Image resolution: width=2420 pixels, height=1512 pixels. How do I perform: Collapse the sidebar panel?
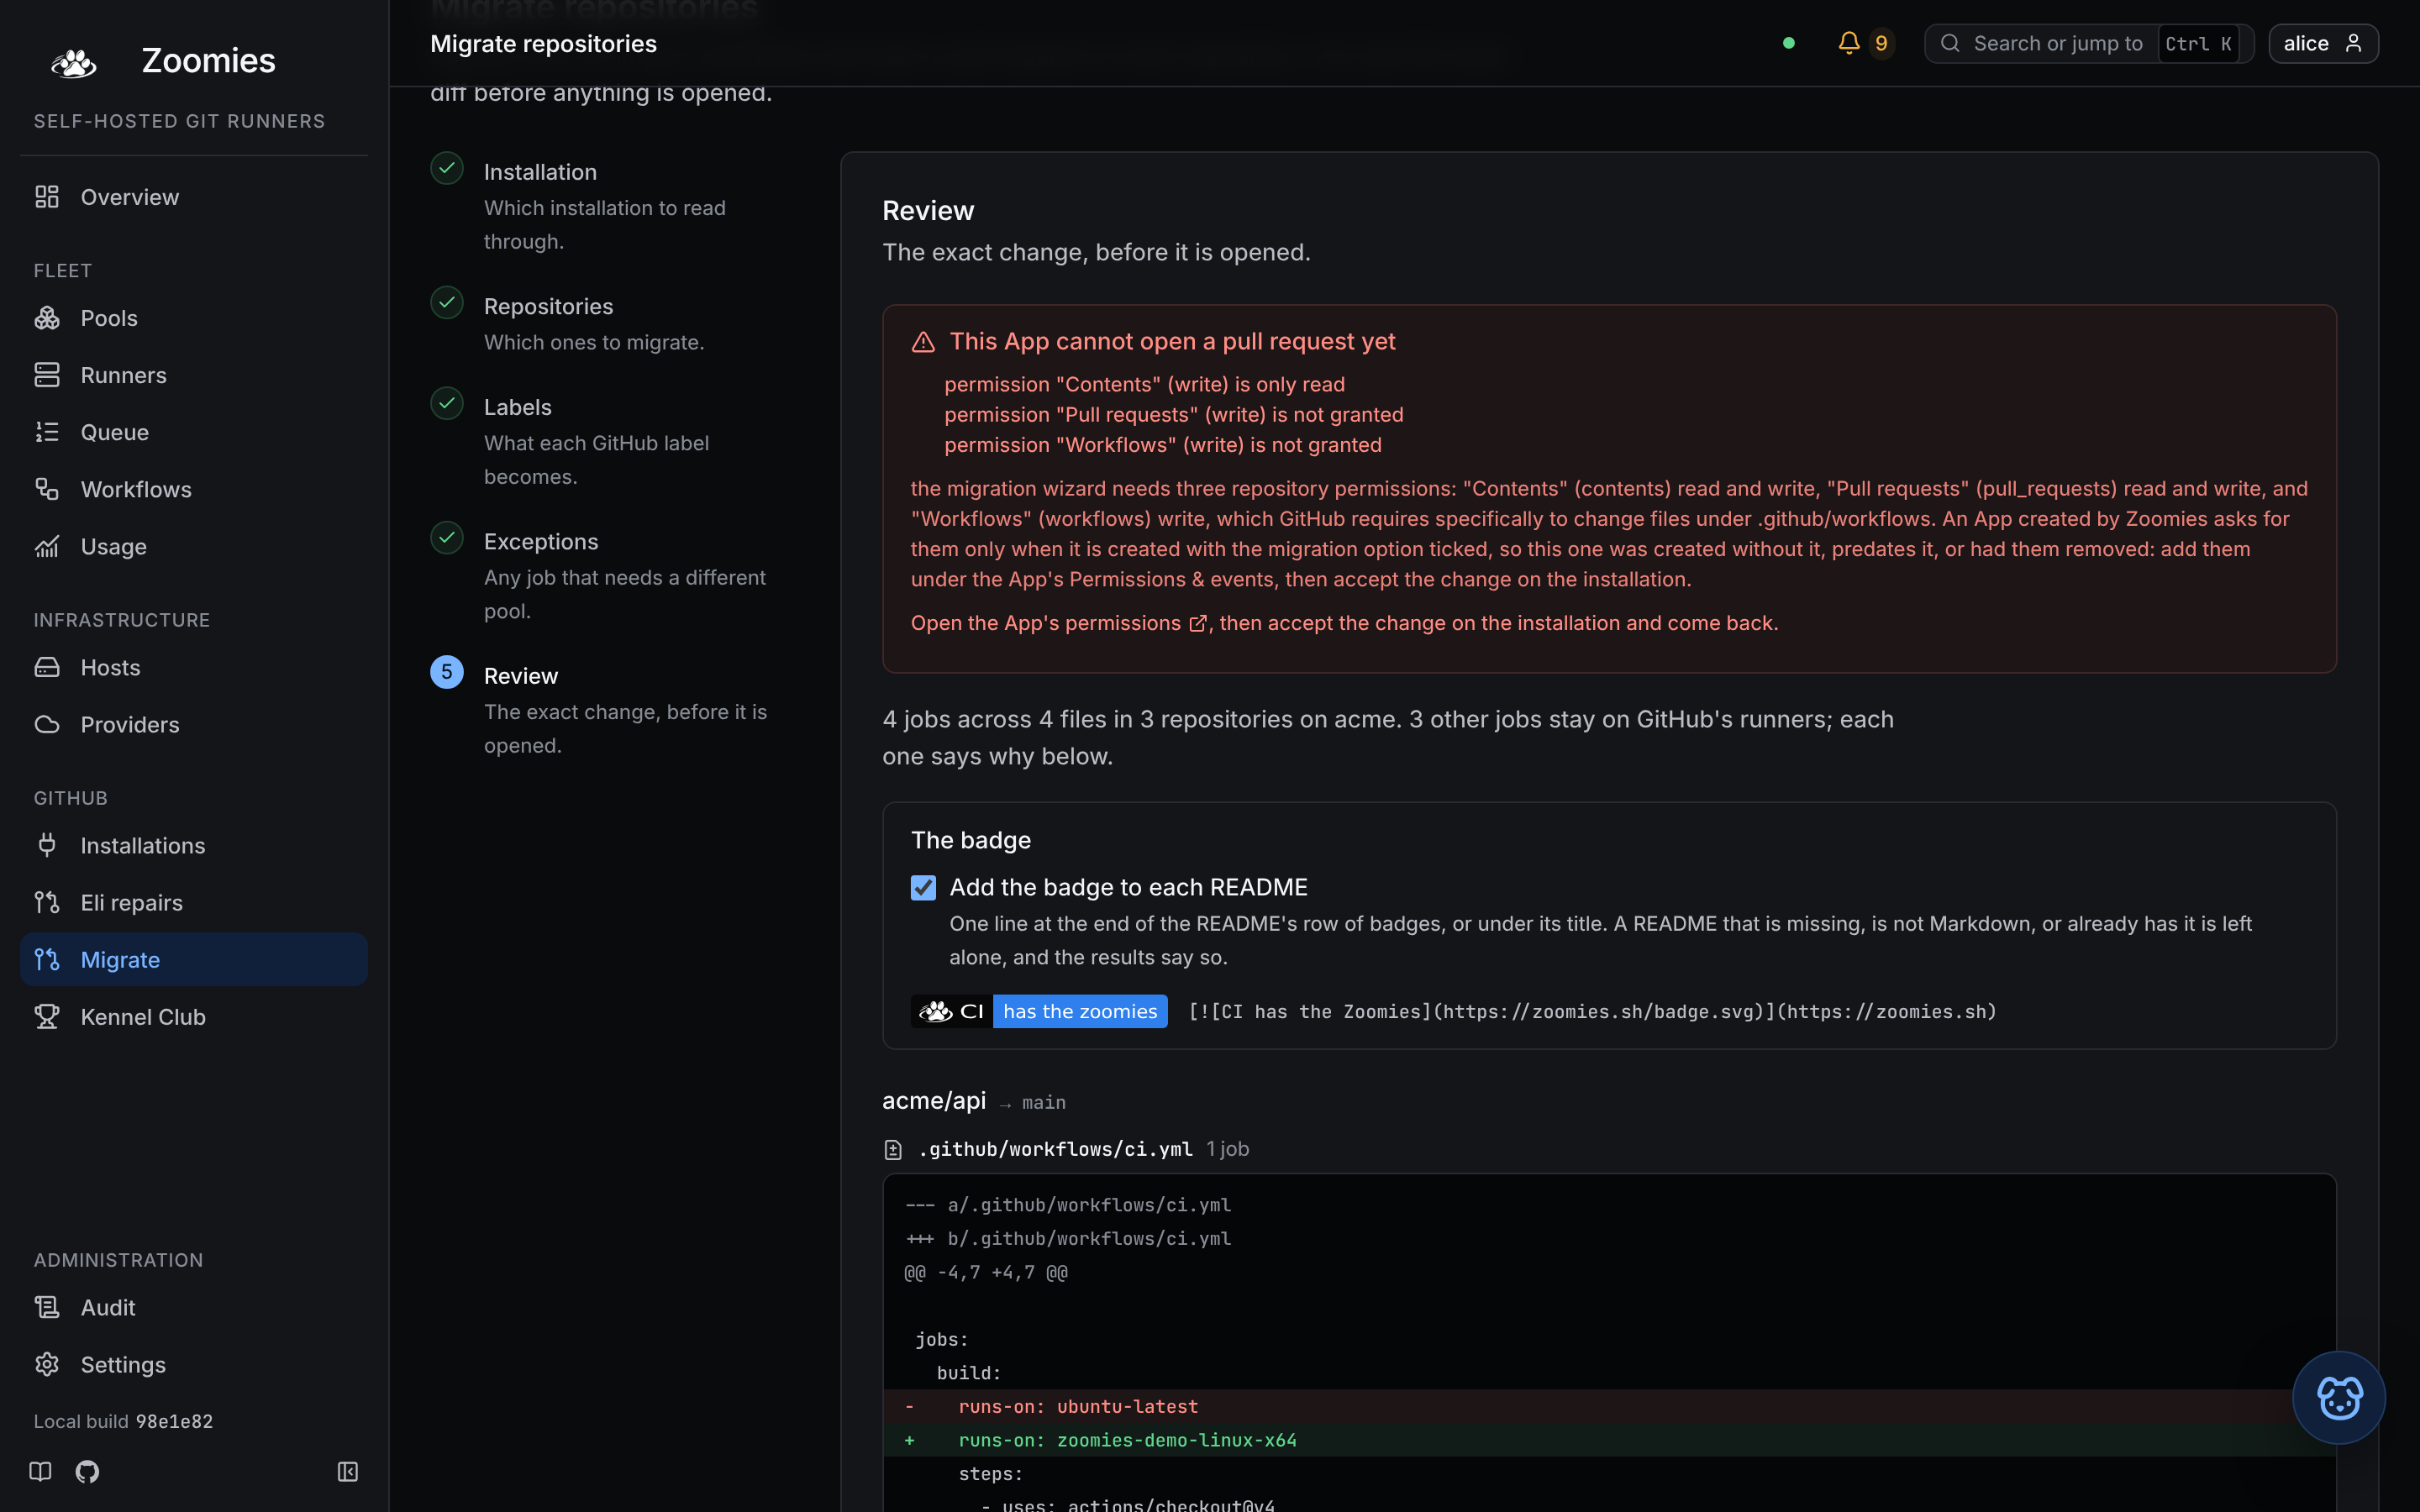tap(348, 1471)
